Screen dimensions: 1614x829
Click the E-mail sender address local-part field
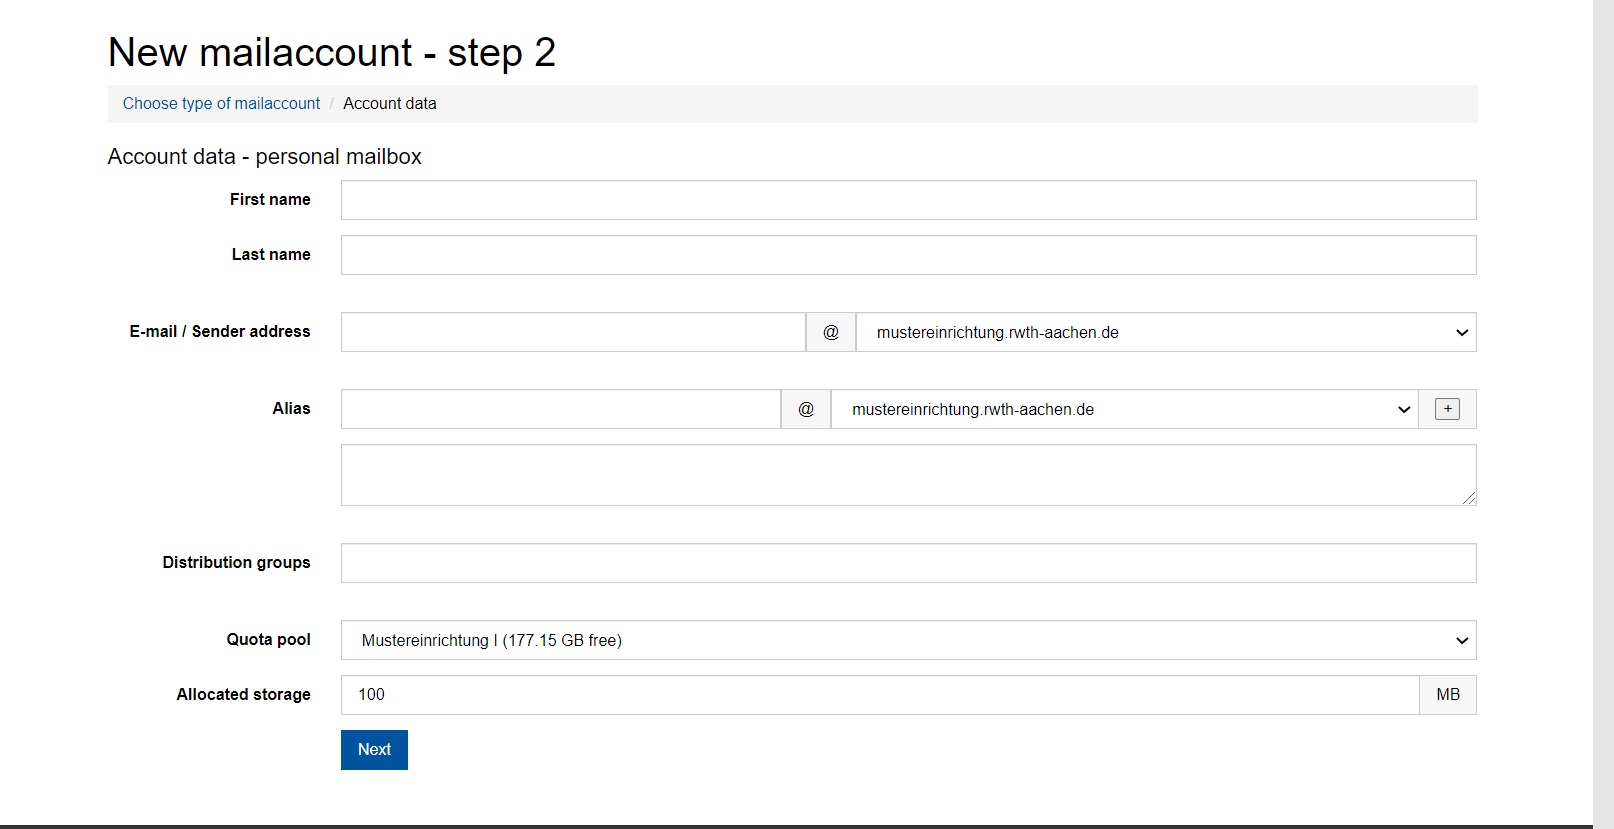point(573,332)
